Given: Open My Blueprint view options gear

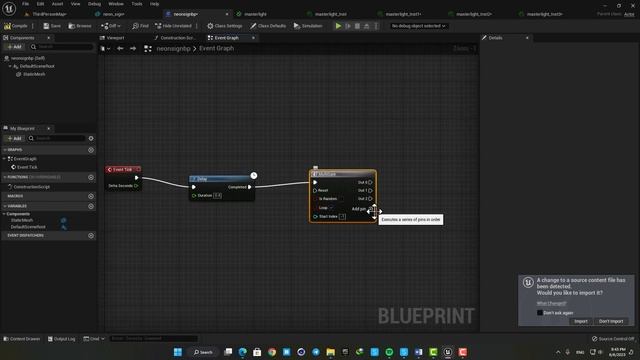Looking at the screenshot, I should pyautogui.click(x=91, y=138).
